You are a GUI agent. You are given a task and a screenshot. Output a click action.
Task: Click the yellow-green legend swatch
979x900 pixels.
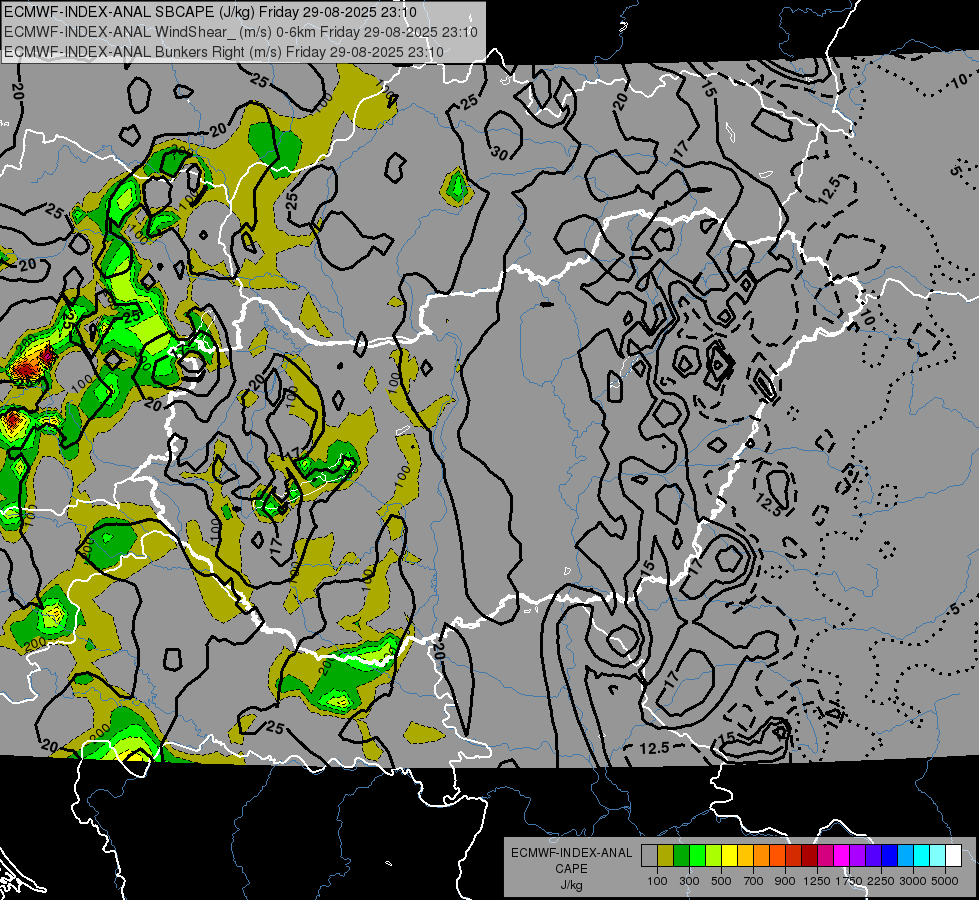pyautogui.click(x=714, y=856)
